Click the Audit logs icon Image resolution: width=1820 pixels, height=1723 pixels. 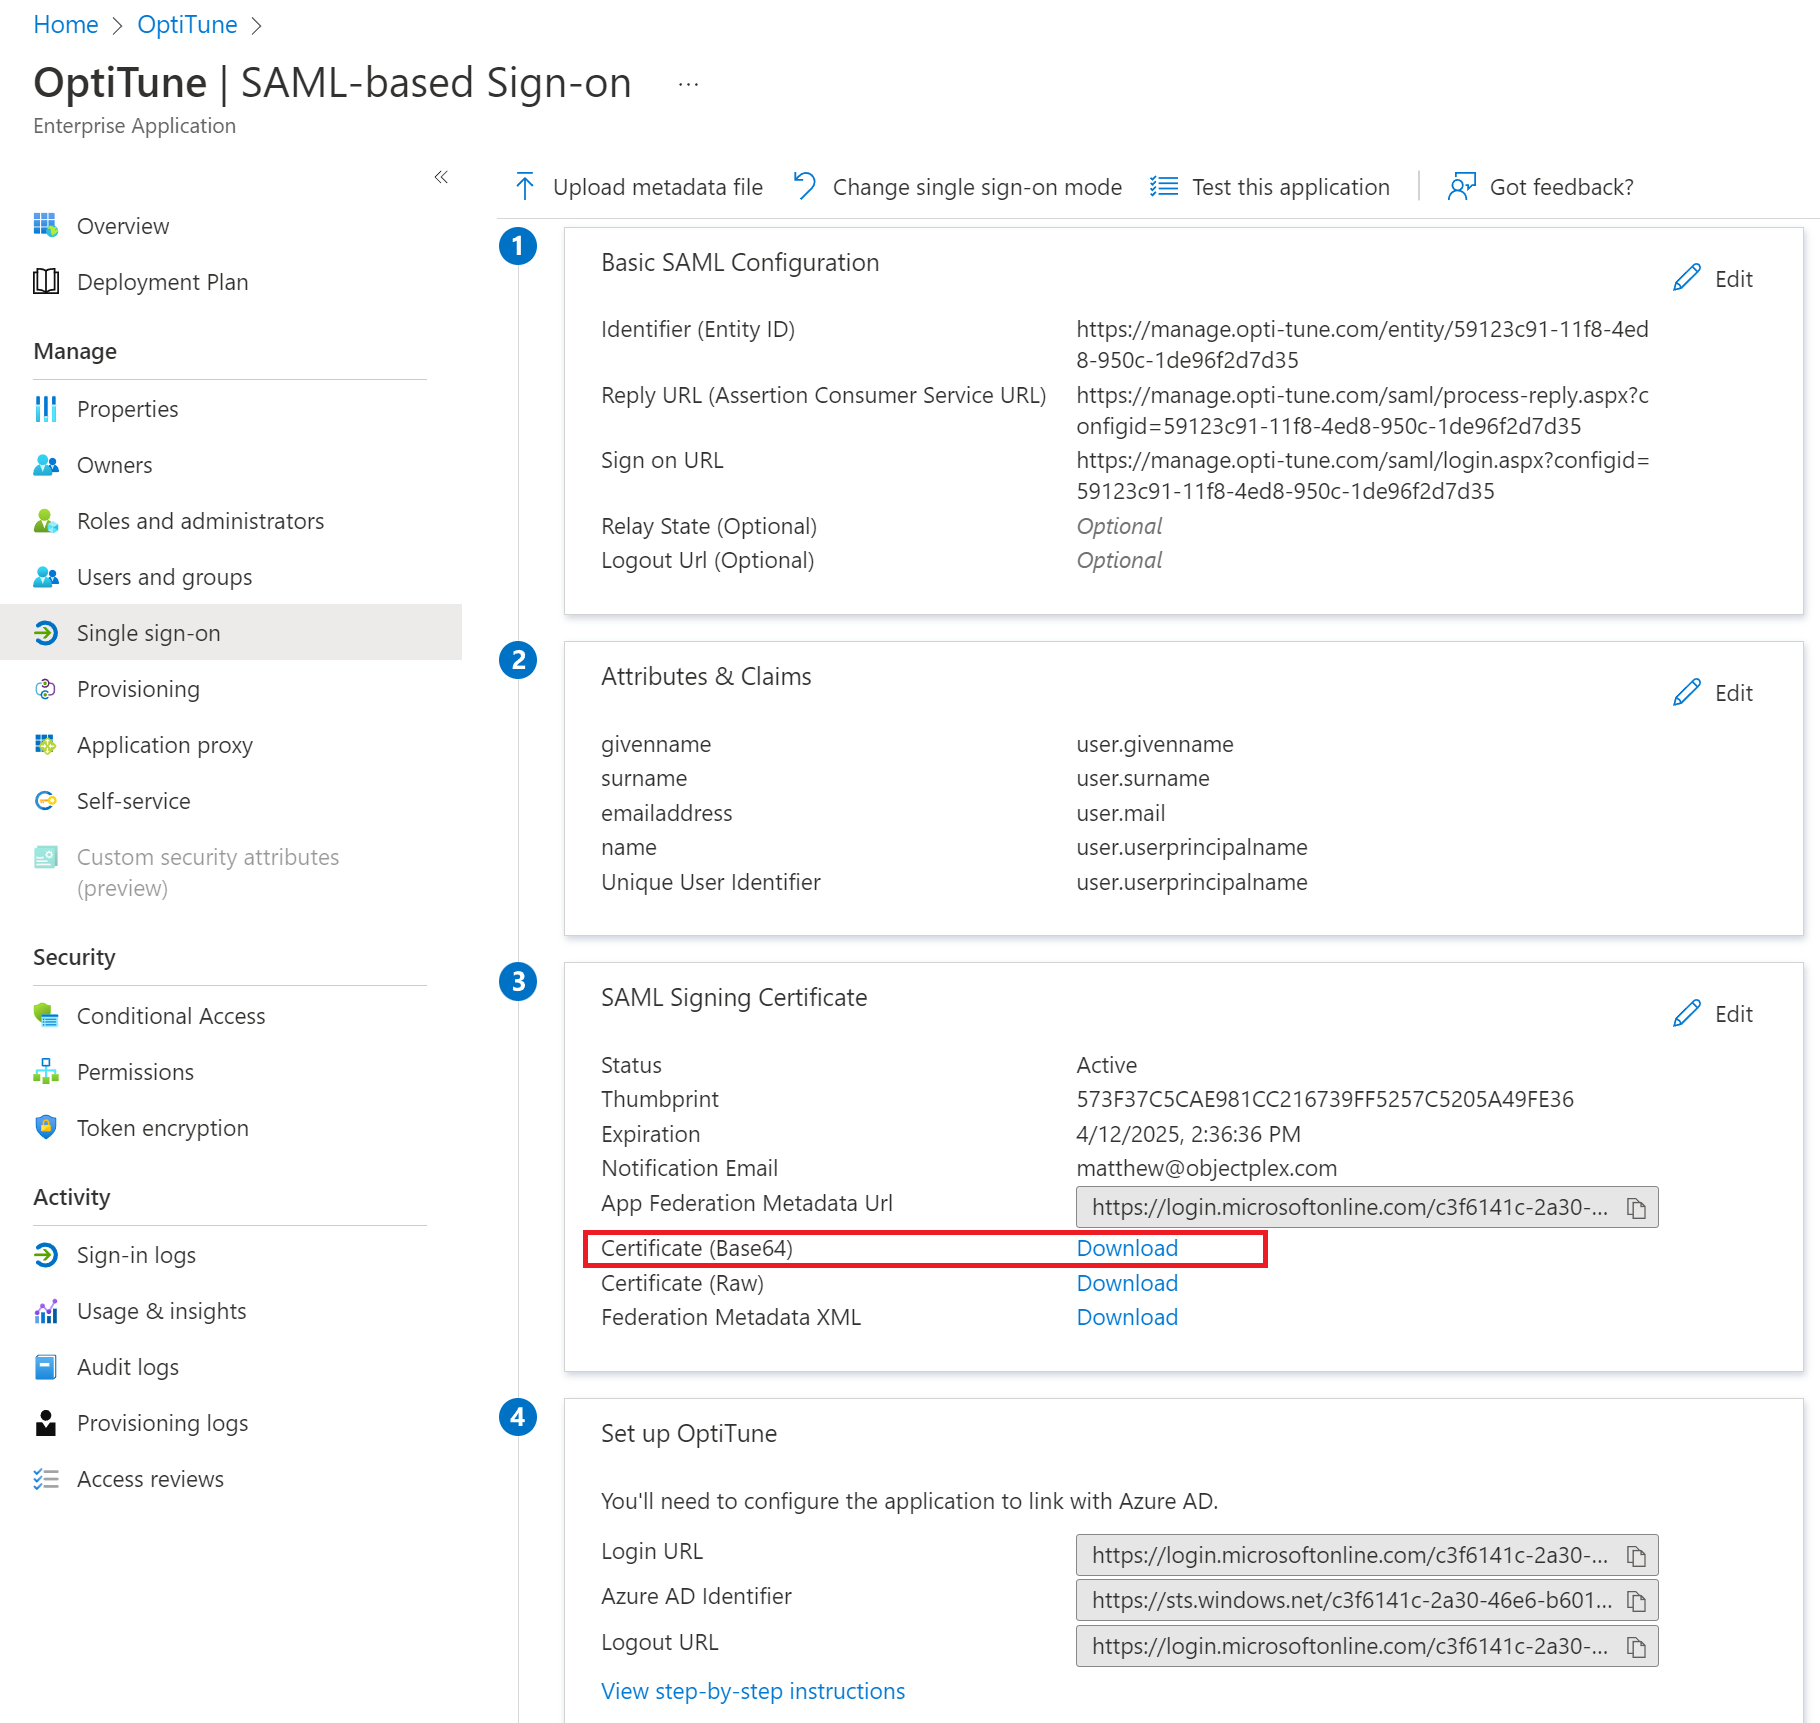pos(46,1366)
